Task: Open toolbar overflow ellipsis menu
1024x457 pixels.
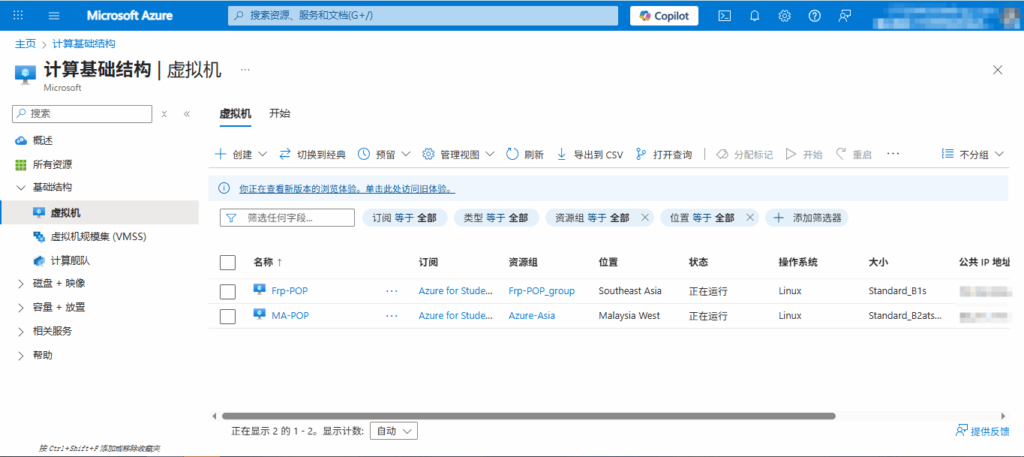Action: pos(893,154)
